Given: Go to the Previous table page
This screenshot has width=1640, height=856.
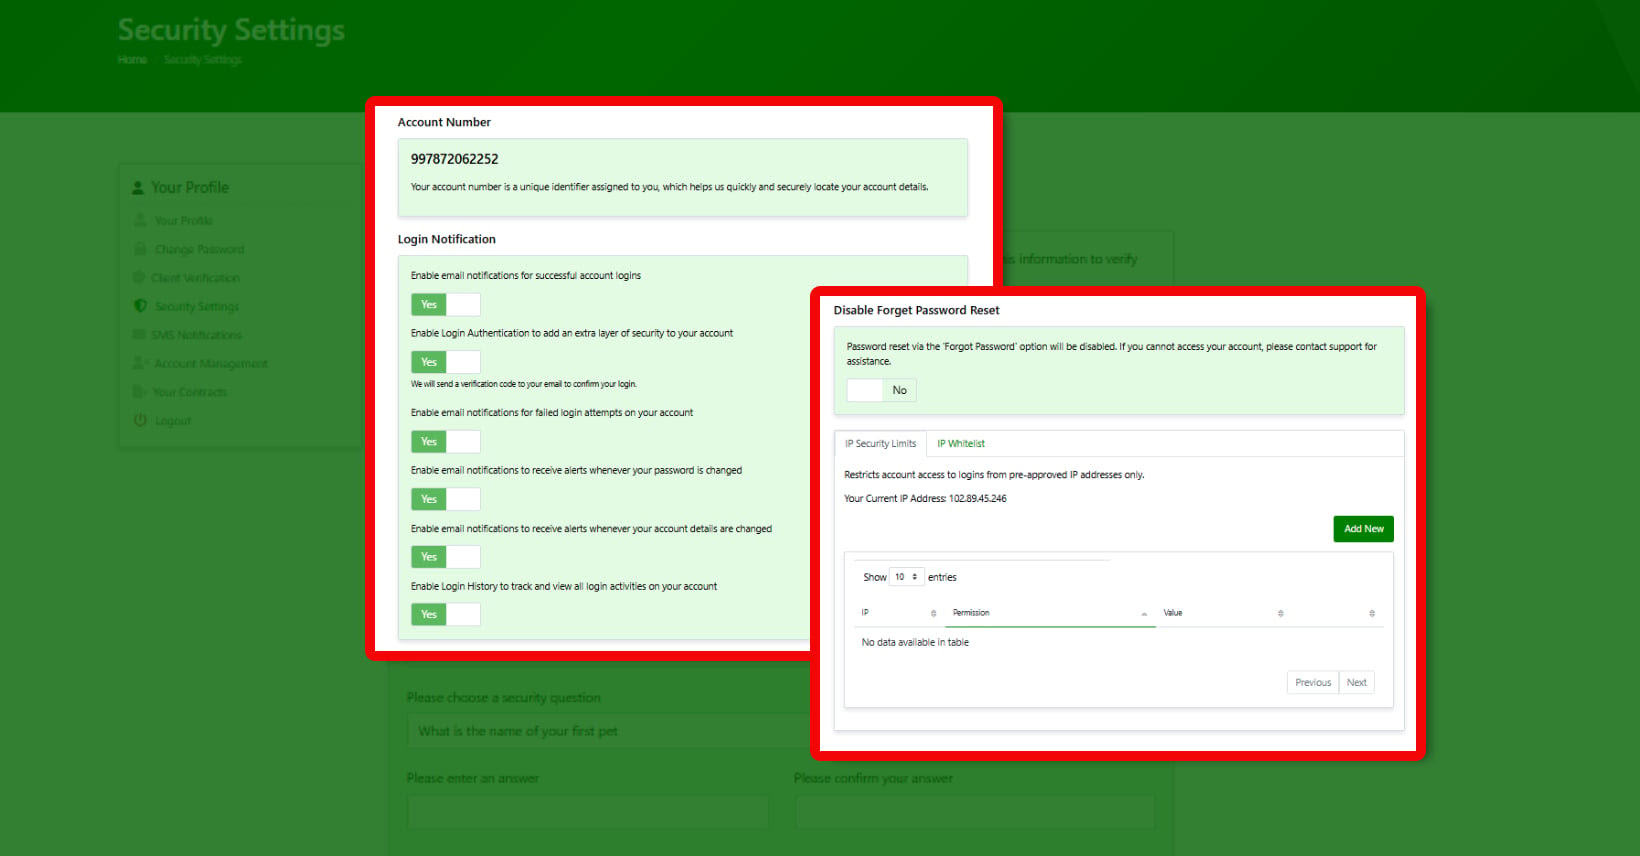Looking at the screenshot, I should coord(1313,683).
